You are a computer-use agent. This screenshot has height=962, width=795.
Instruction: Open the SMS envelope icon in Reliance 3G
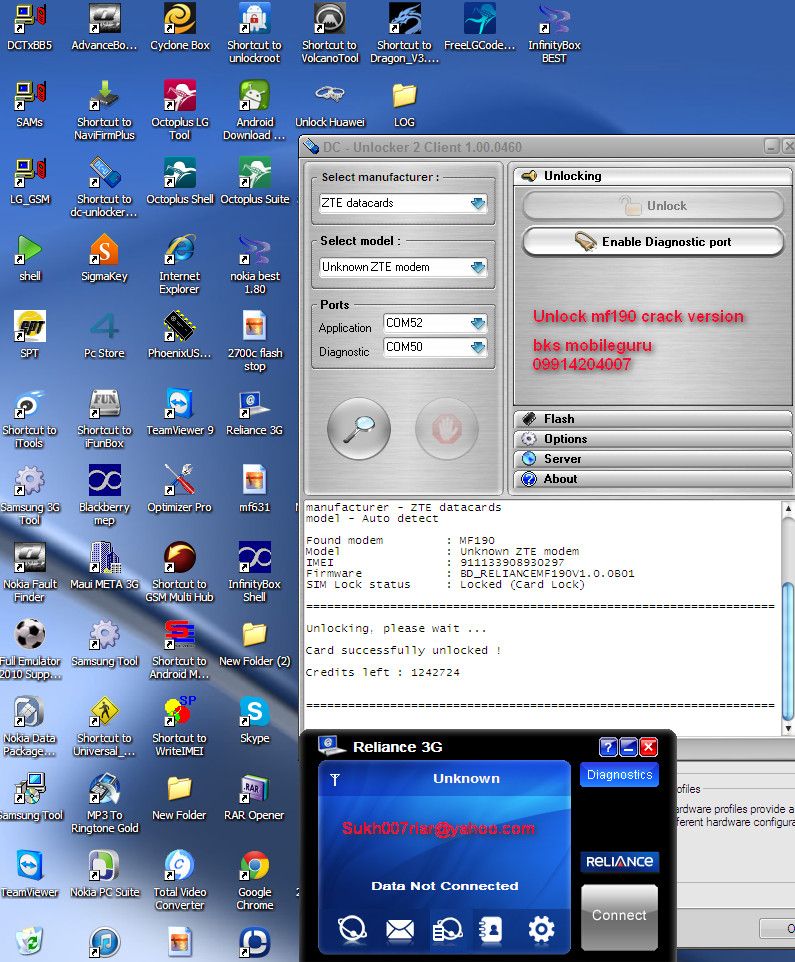[x=400, y=929]
